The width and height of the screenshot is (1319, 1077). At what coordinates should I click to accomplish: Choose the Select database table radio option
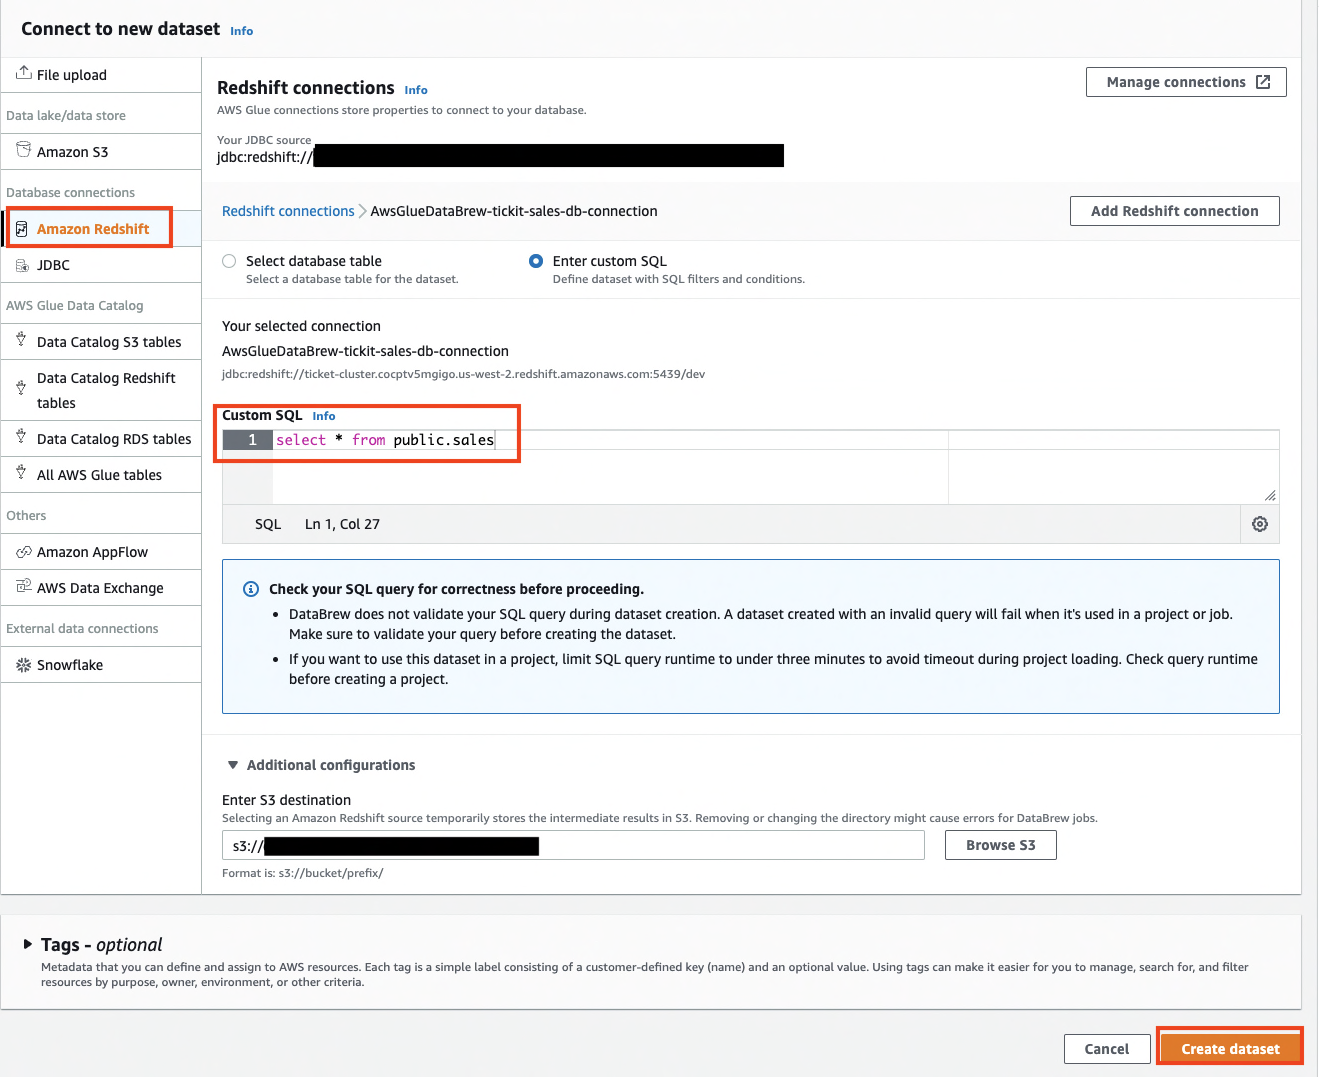tap(229, 261)
